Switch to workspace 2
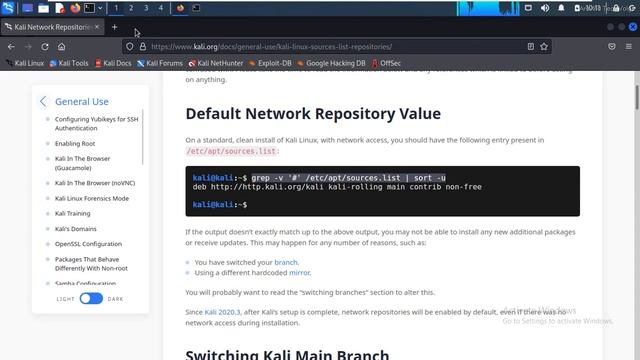The image size is (640, 360). [x=131, y=8]
